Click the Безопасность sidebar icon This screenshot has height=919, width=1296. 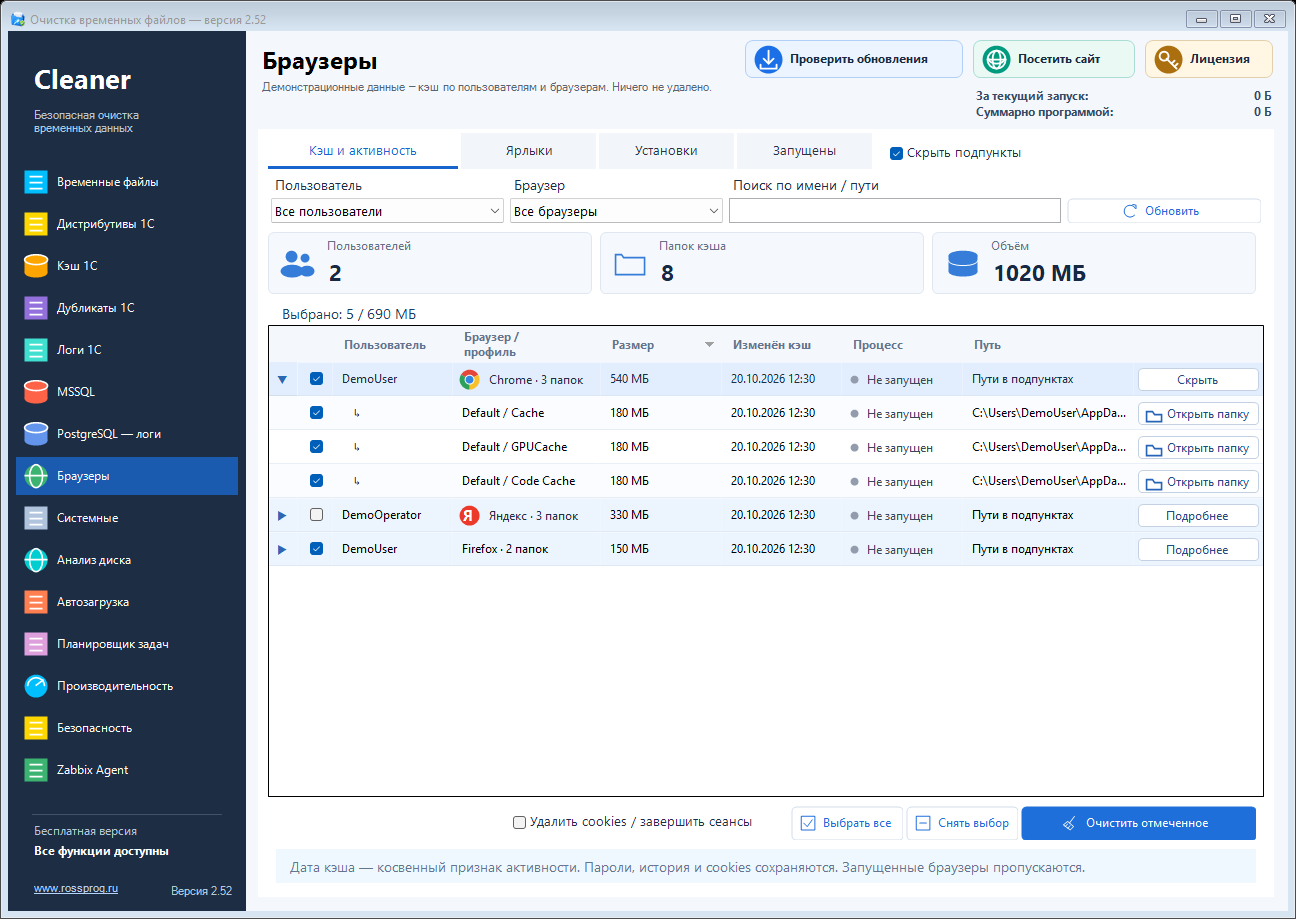tap(36, 728)
